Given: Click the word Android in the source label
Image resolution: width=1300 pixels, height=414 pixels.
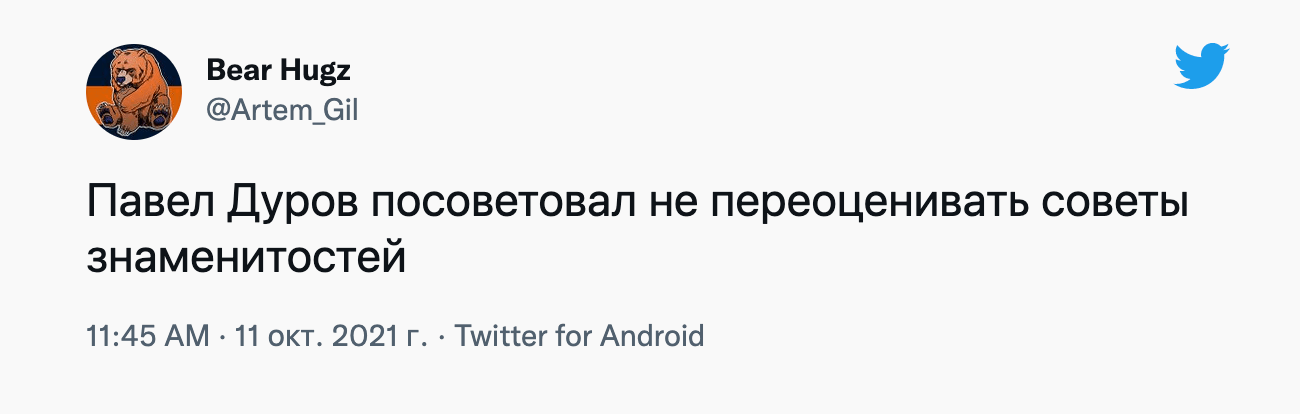Looking at the screenshot, I should point(652,335).
